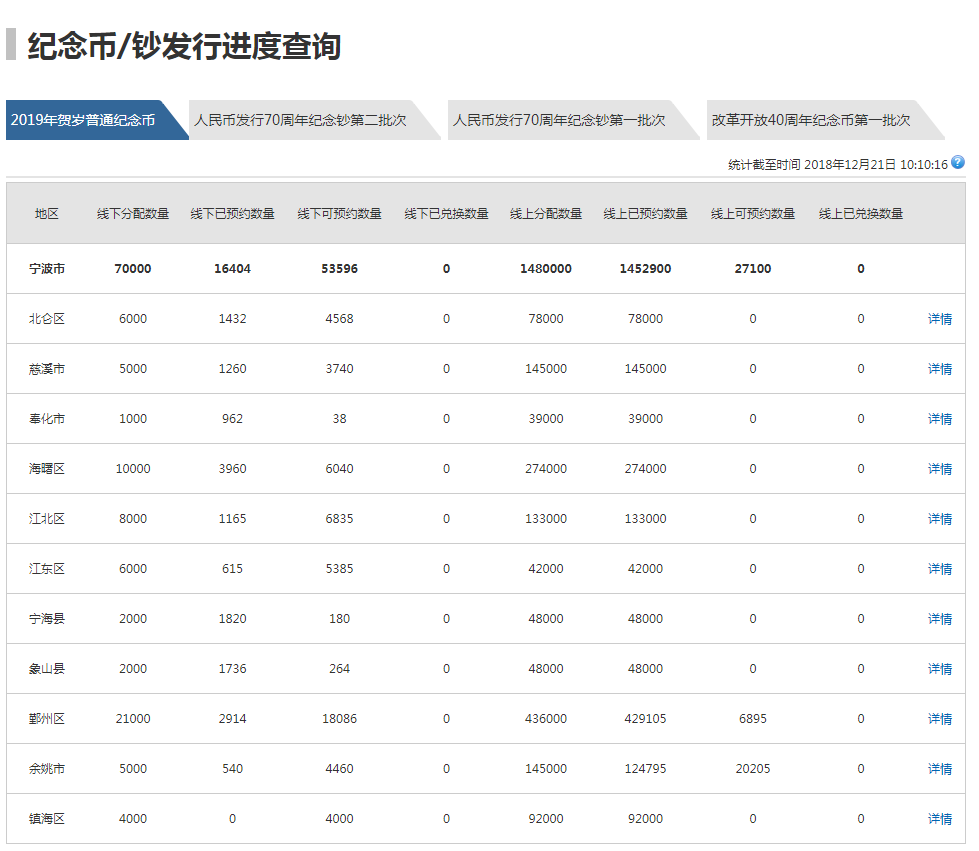Switch to 改革开放40周年纪念币第一批次 tab
This screenshot has width=979, height=851.
(810, 120)
